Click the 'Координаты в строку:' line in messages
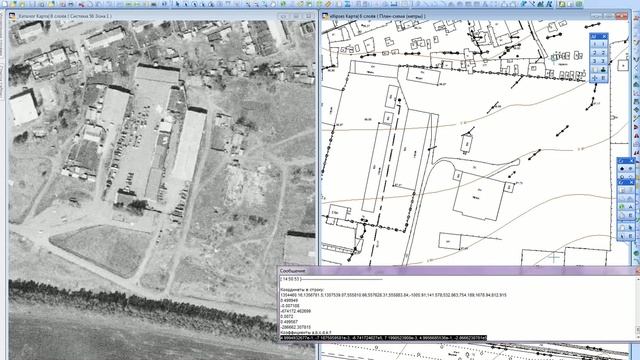This screenshot has height=360, width=640. 302,289
